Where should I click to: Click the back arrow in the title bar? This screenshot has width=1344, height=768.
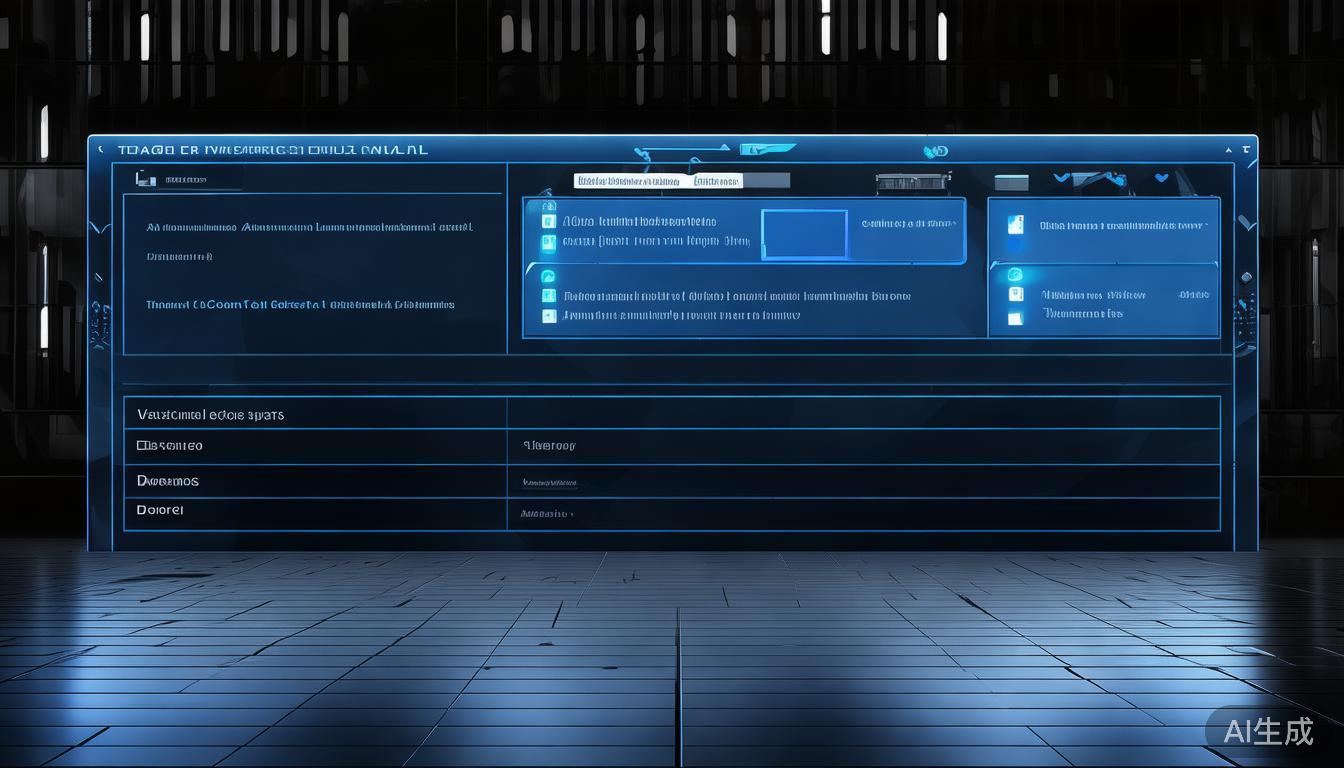(100, 150)
